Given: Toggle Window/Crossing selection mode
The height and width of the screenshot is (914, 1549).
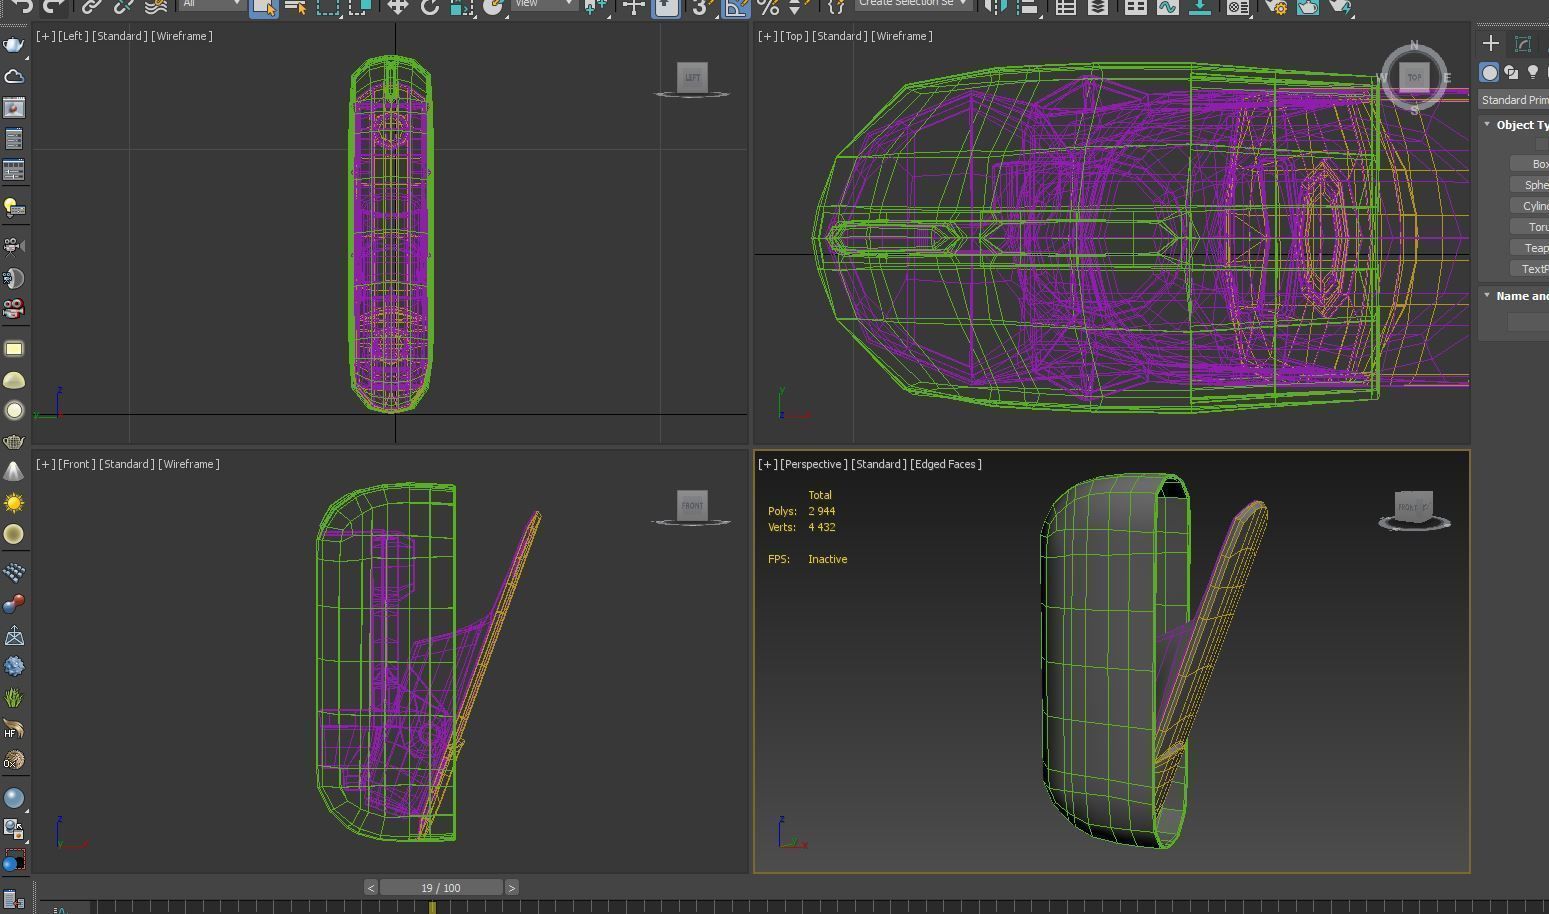Looking at the screenshot, I should tap(360, 6).
